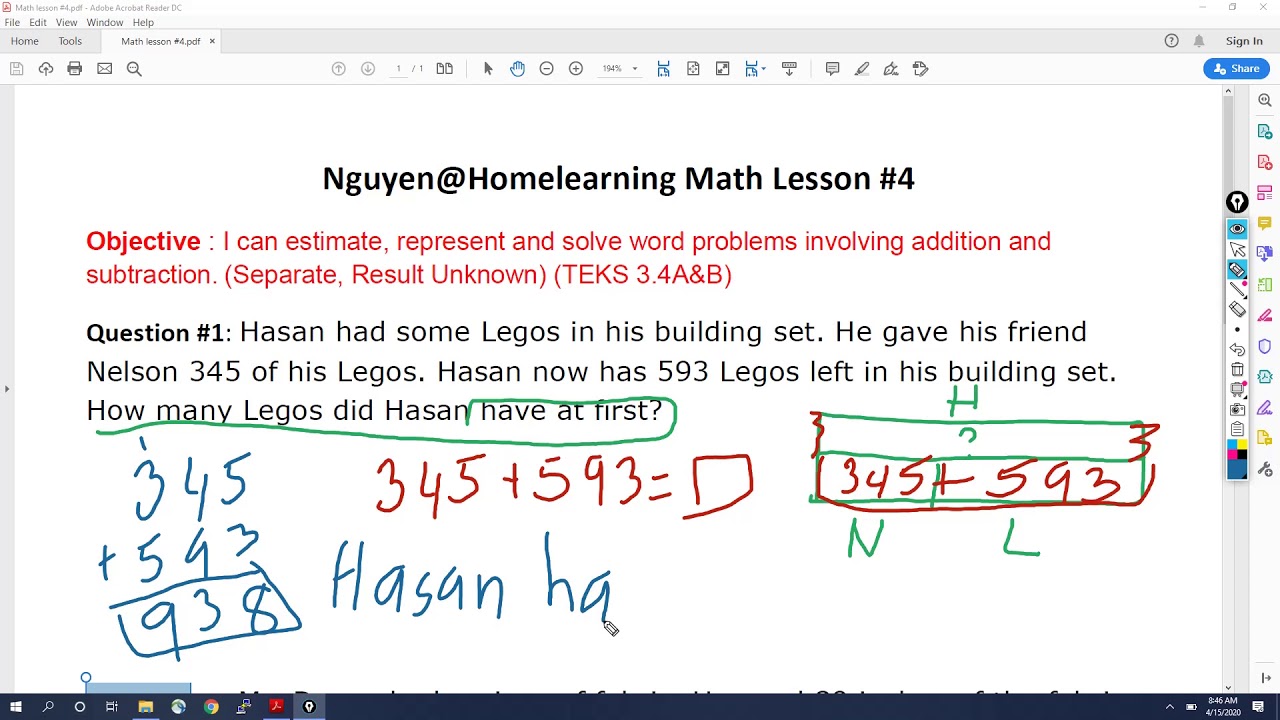Print the document using the printer icon
The width and height of the screenshot is (1280, 720).
75,69
